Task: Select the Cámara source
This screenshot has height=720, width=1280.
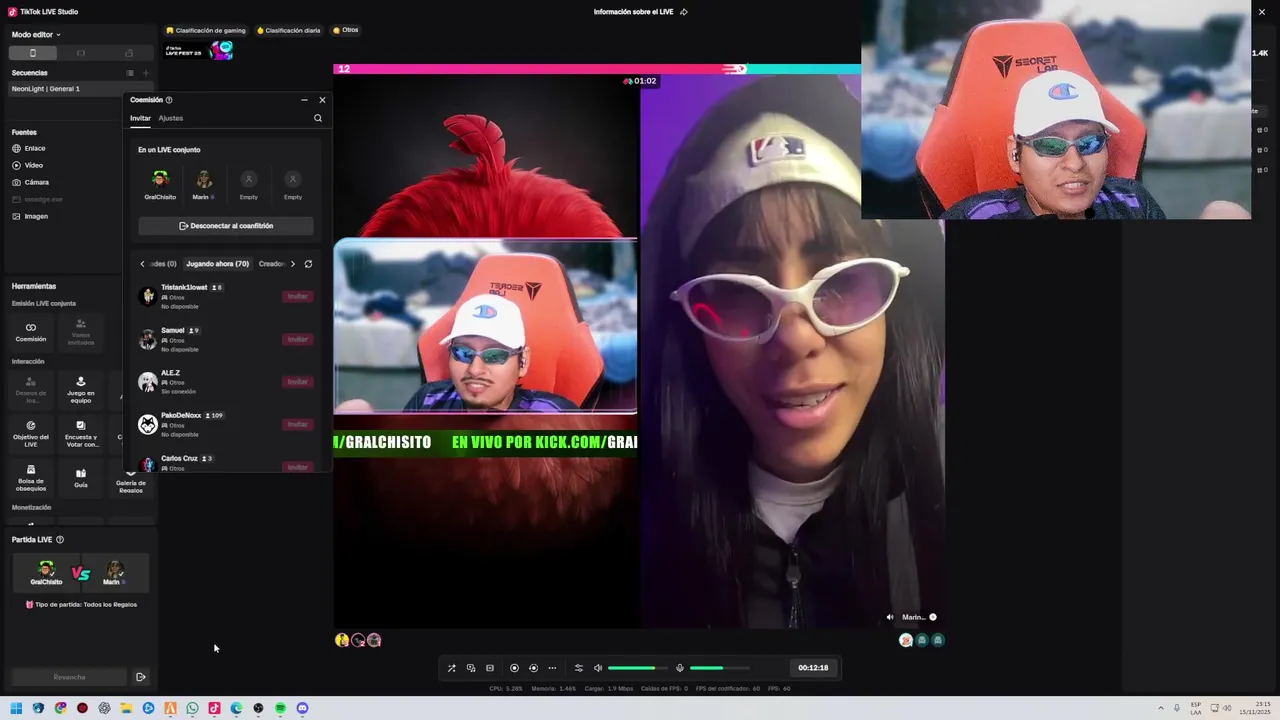Action: click(x=31, y=182)
